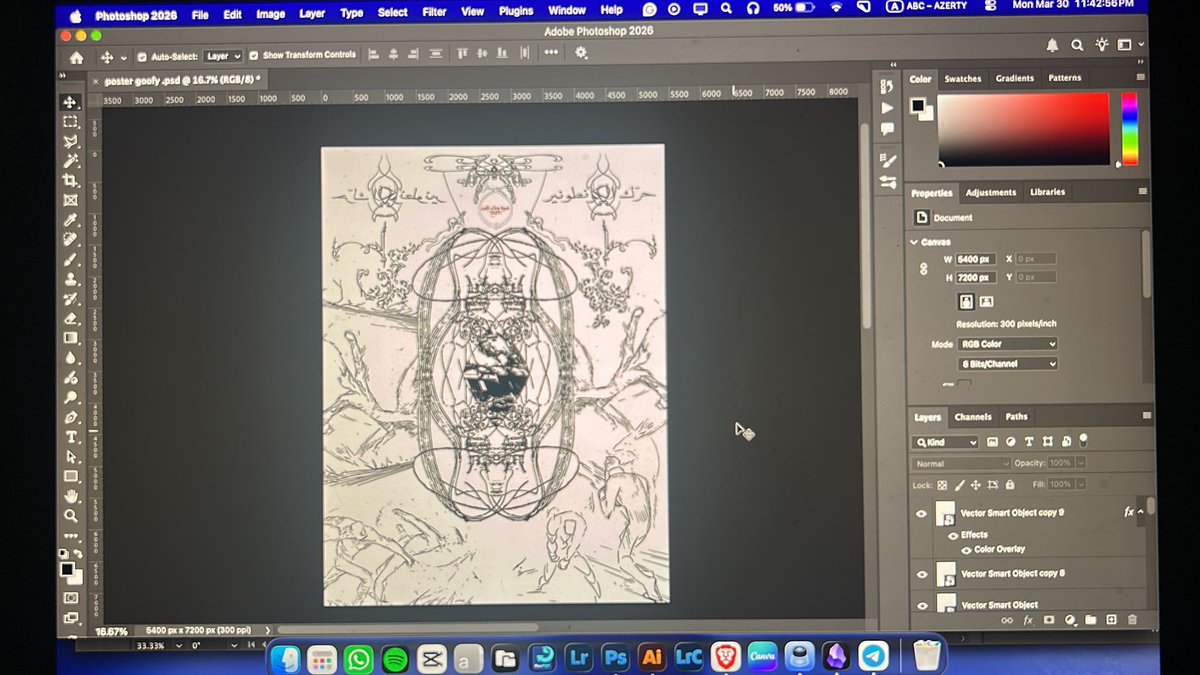Select the Lasso tool
1200x675 pixels.
(70, 142)
